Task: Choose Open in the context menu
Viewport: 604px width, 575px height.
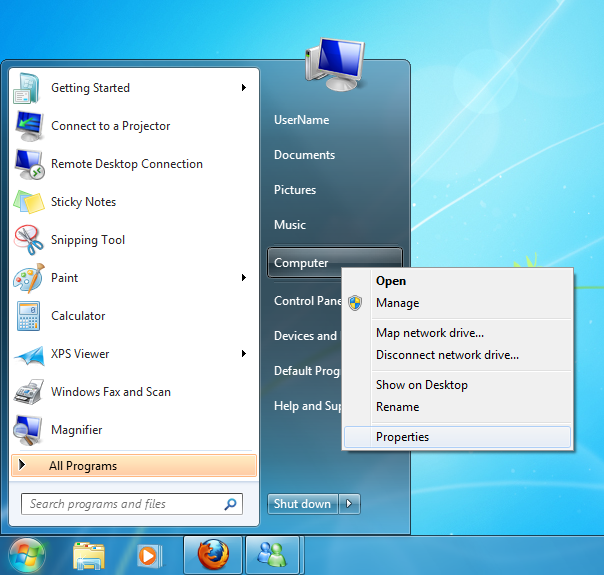Action: 457,281
